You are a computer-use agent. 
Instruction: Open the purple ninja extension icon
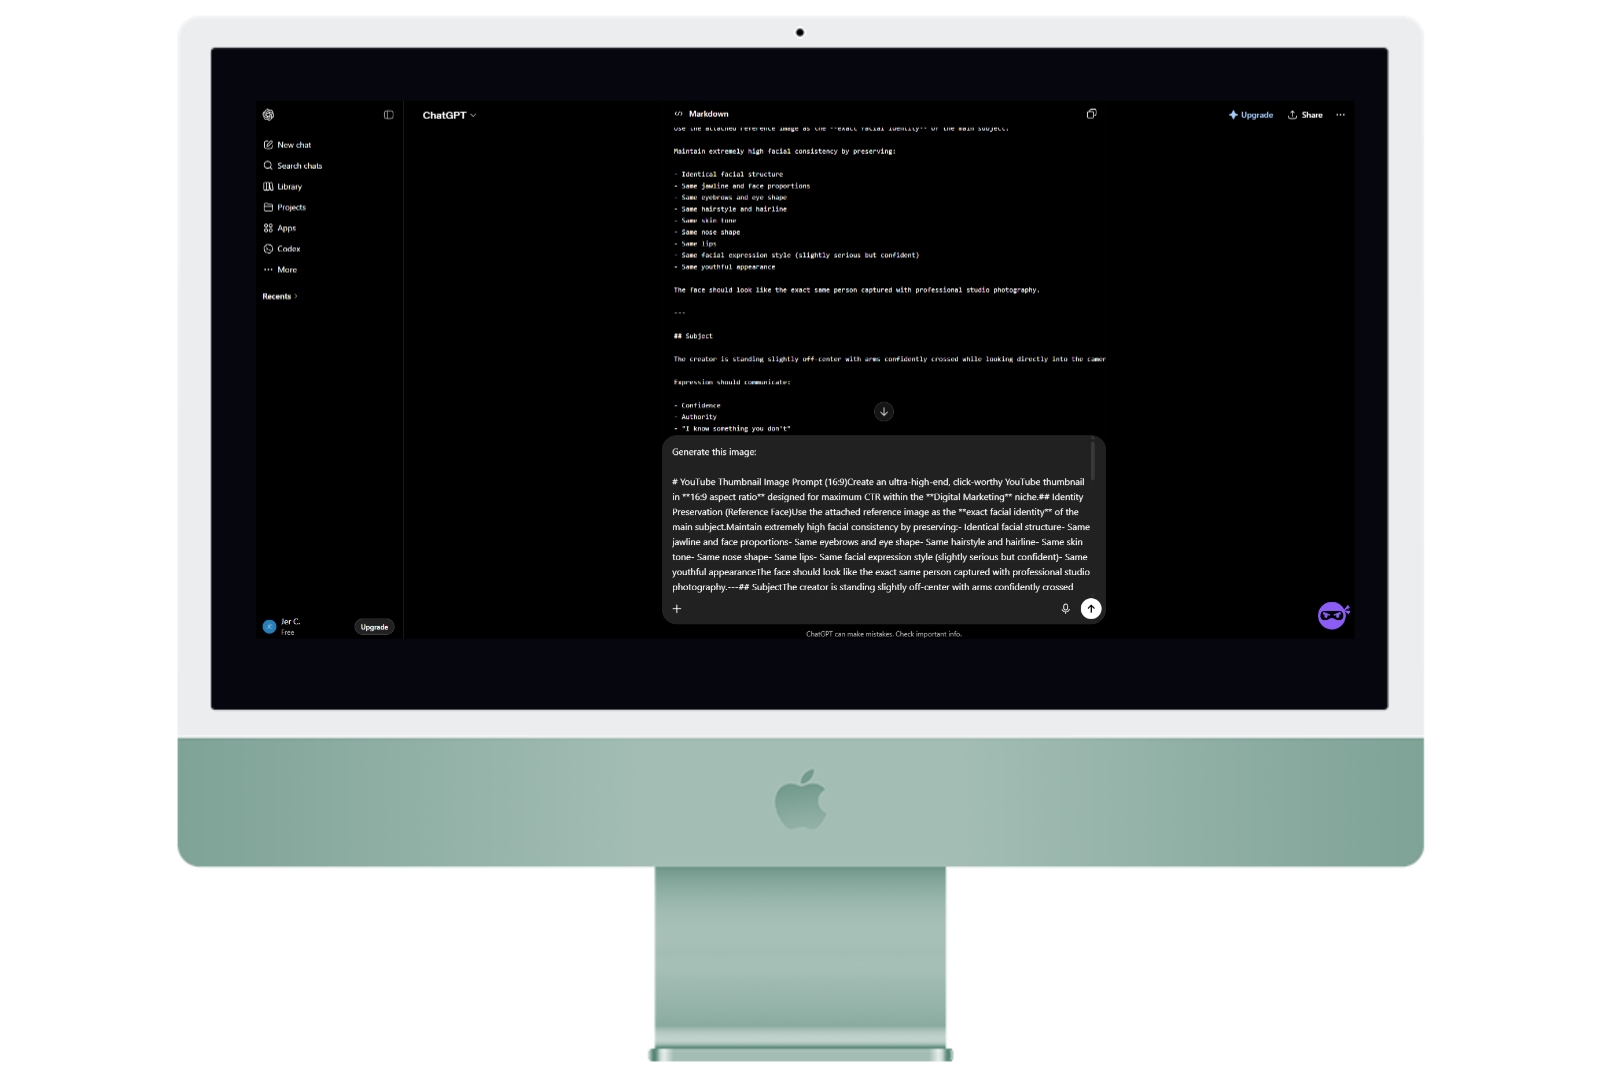point(1333,615)
